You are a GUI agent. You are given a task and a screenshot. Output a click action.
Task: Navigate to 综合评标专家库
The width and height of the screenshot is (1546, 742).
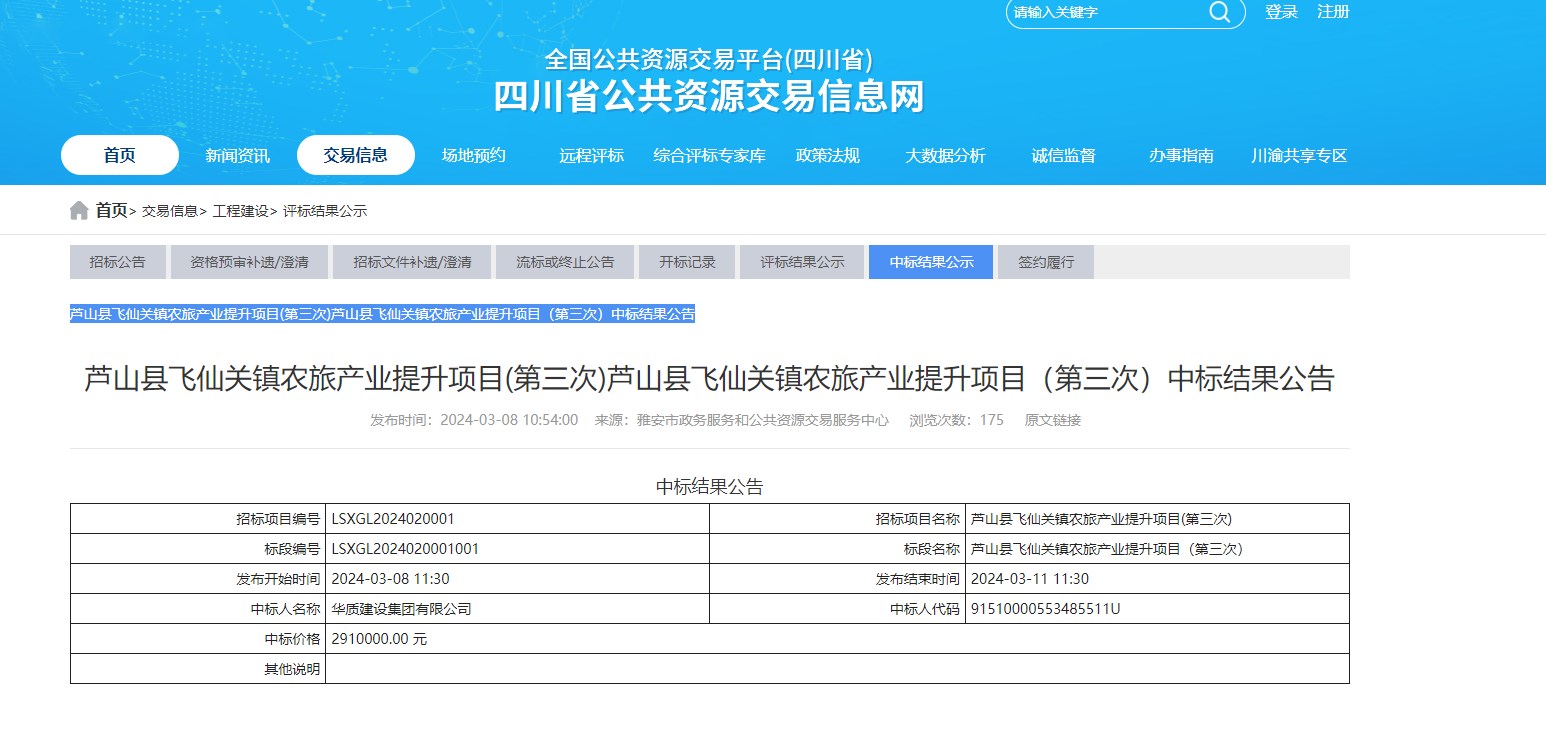pyautogui.click(x=709, y=155)
